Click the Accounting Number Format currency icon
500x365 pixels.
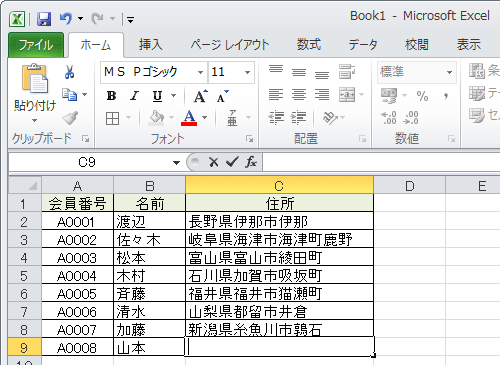389,96
